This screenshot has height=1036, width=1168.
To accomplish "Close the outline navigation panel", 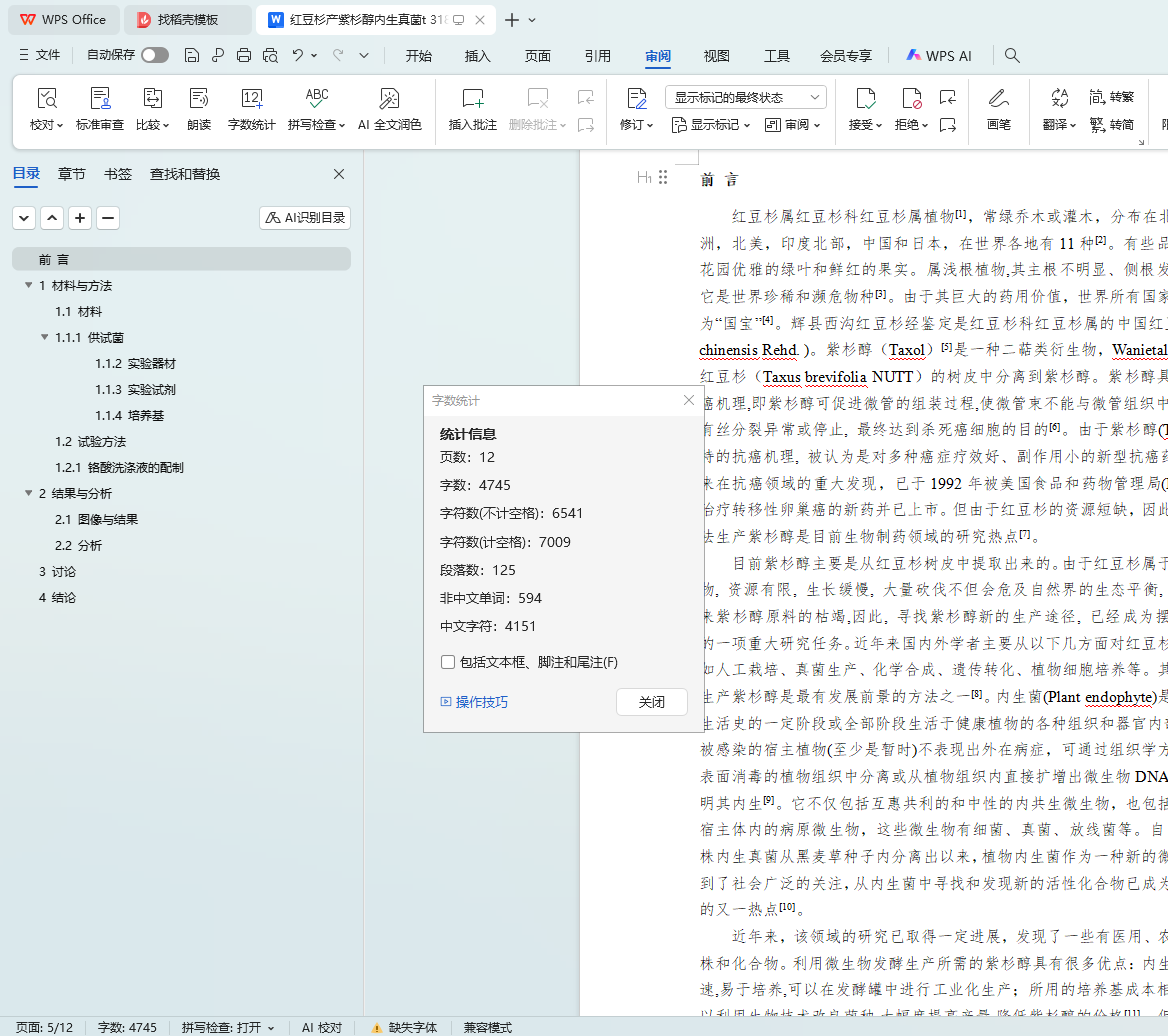I will [339, 174].
